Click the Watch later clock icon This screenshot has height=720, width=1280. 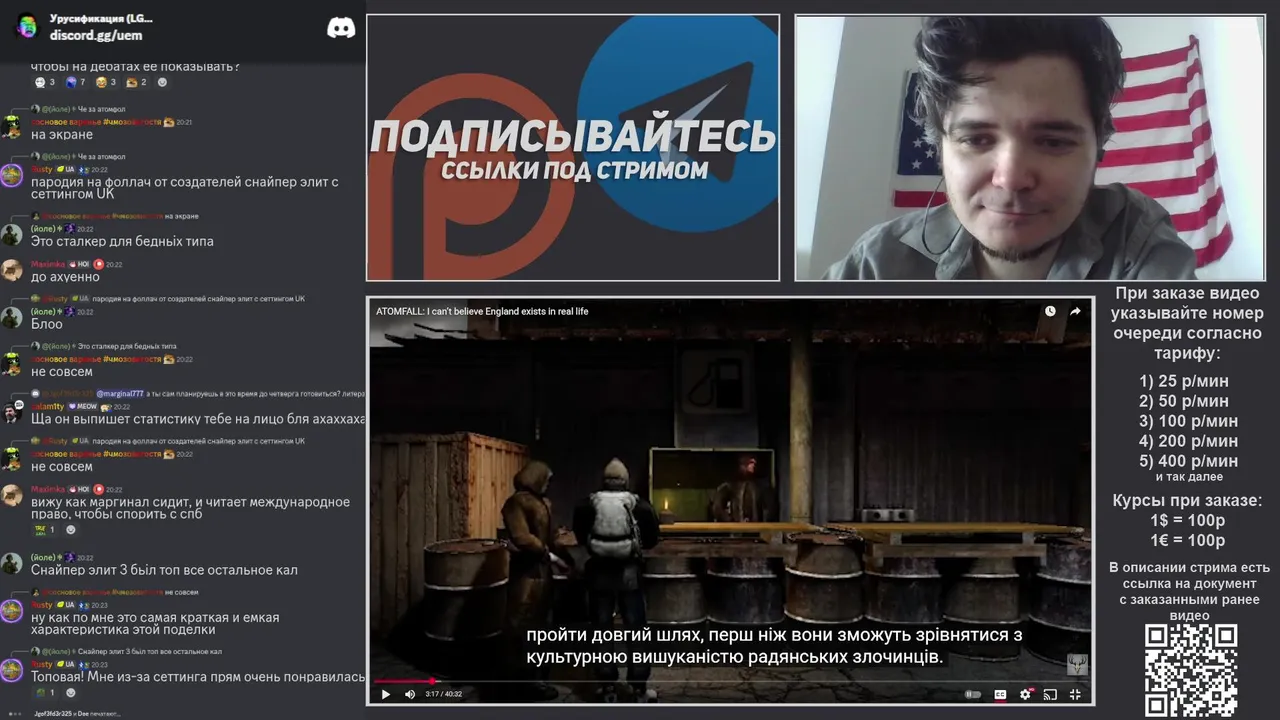pyautogui.click(x=1050, y=311)
